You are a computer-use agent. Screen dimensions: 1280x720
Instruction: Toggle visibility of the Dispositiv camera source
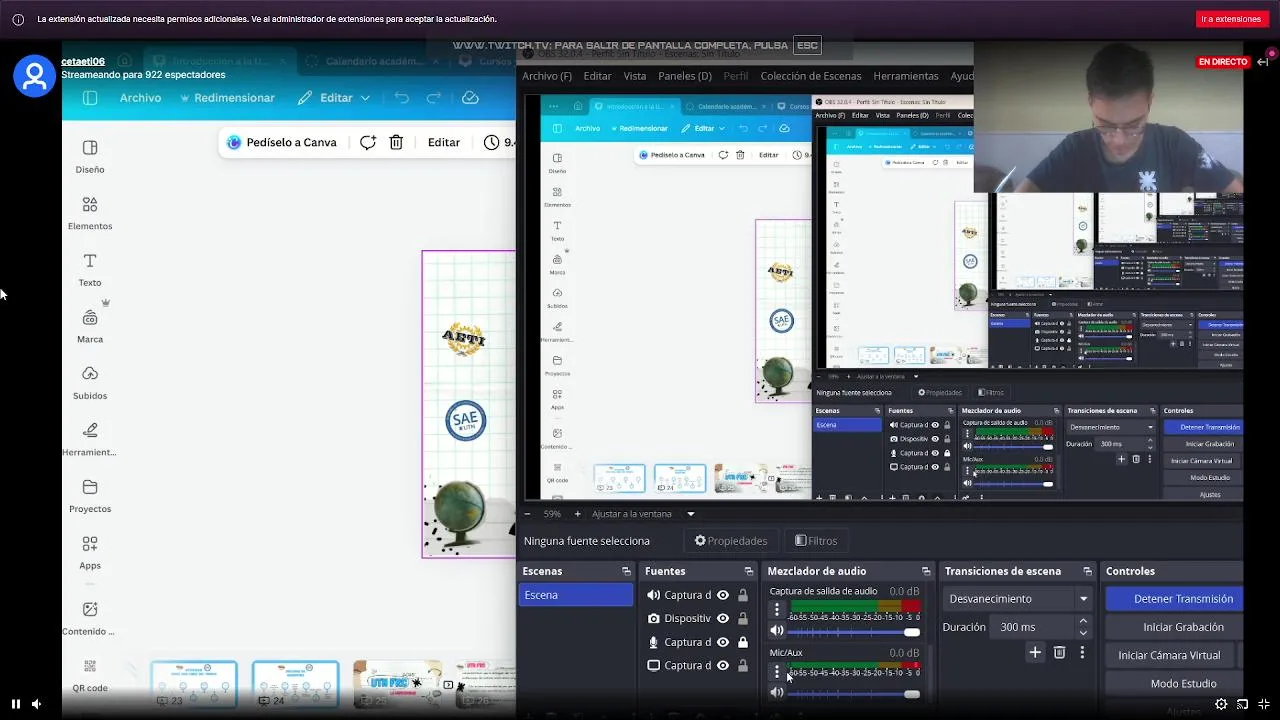pos(723,619)
